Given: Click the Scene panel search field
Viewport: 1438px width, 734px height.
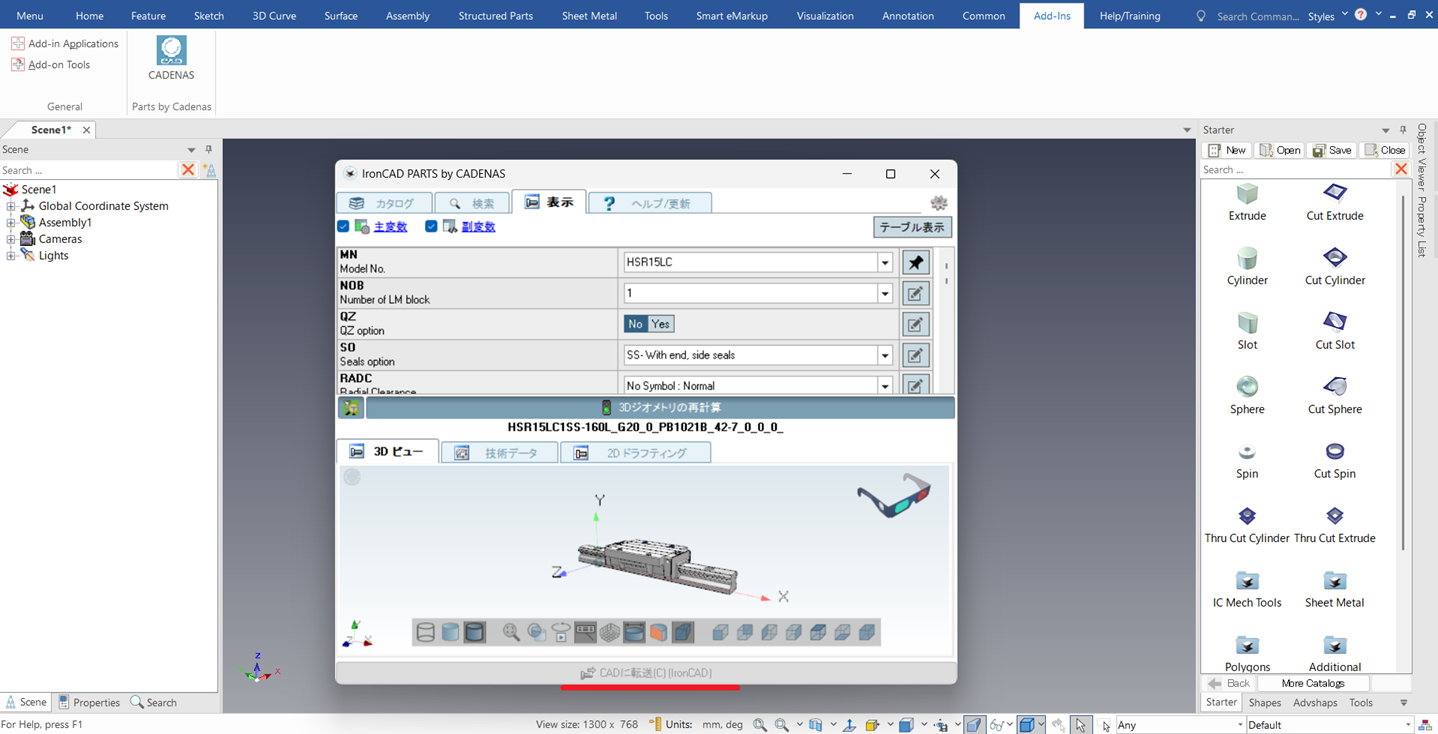Looking at the screenshot, I should (x=88, y=170).
